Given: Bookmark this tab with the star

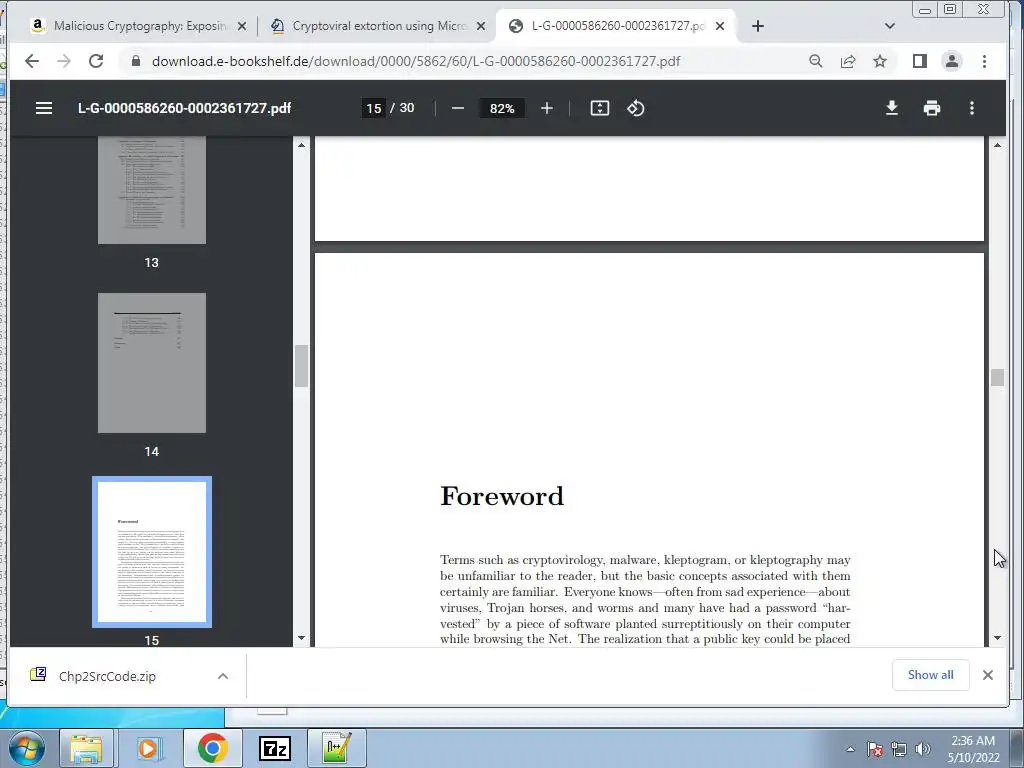Looking at the screenshot, I should coord(880,61).
